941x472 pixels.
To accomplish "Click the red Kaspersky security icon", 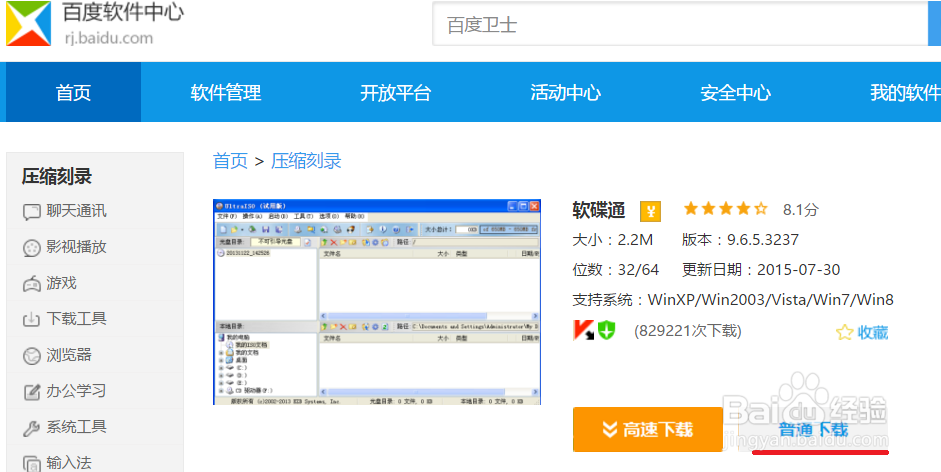I will point(583,330).
